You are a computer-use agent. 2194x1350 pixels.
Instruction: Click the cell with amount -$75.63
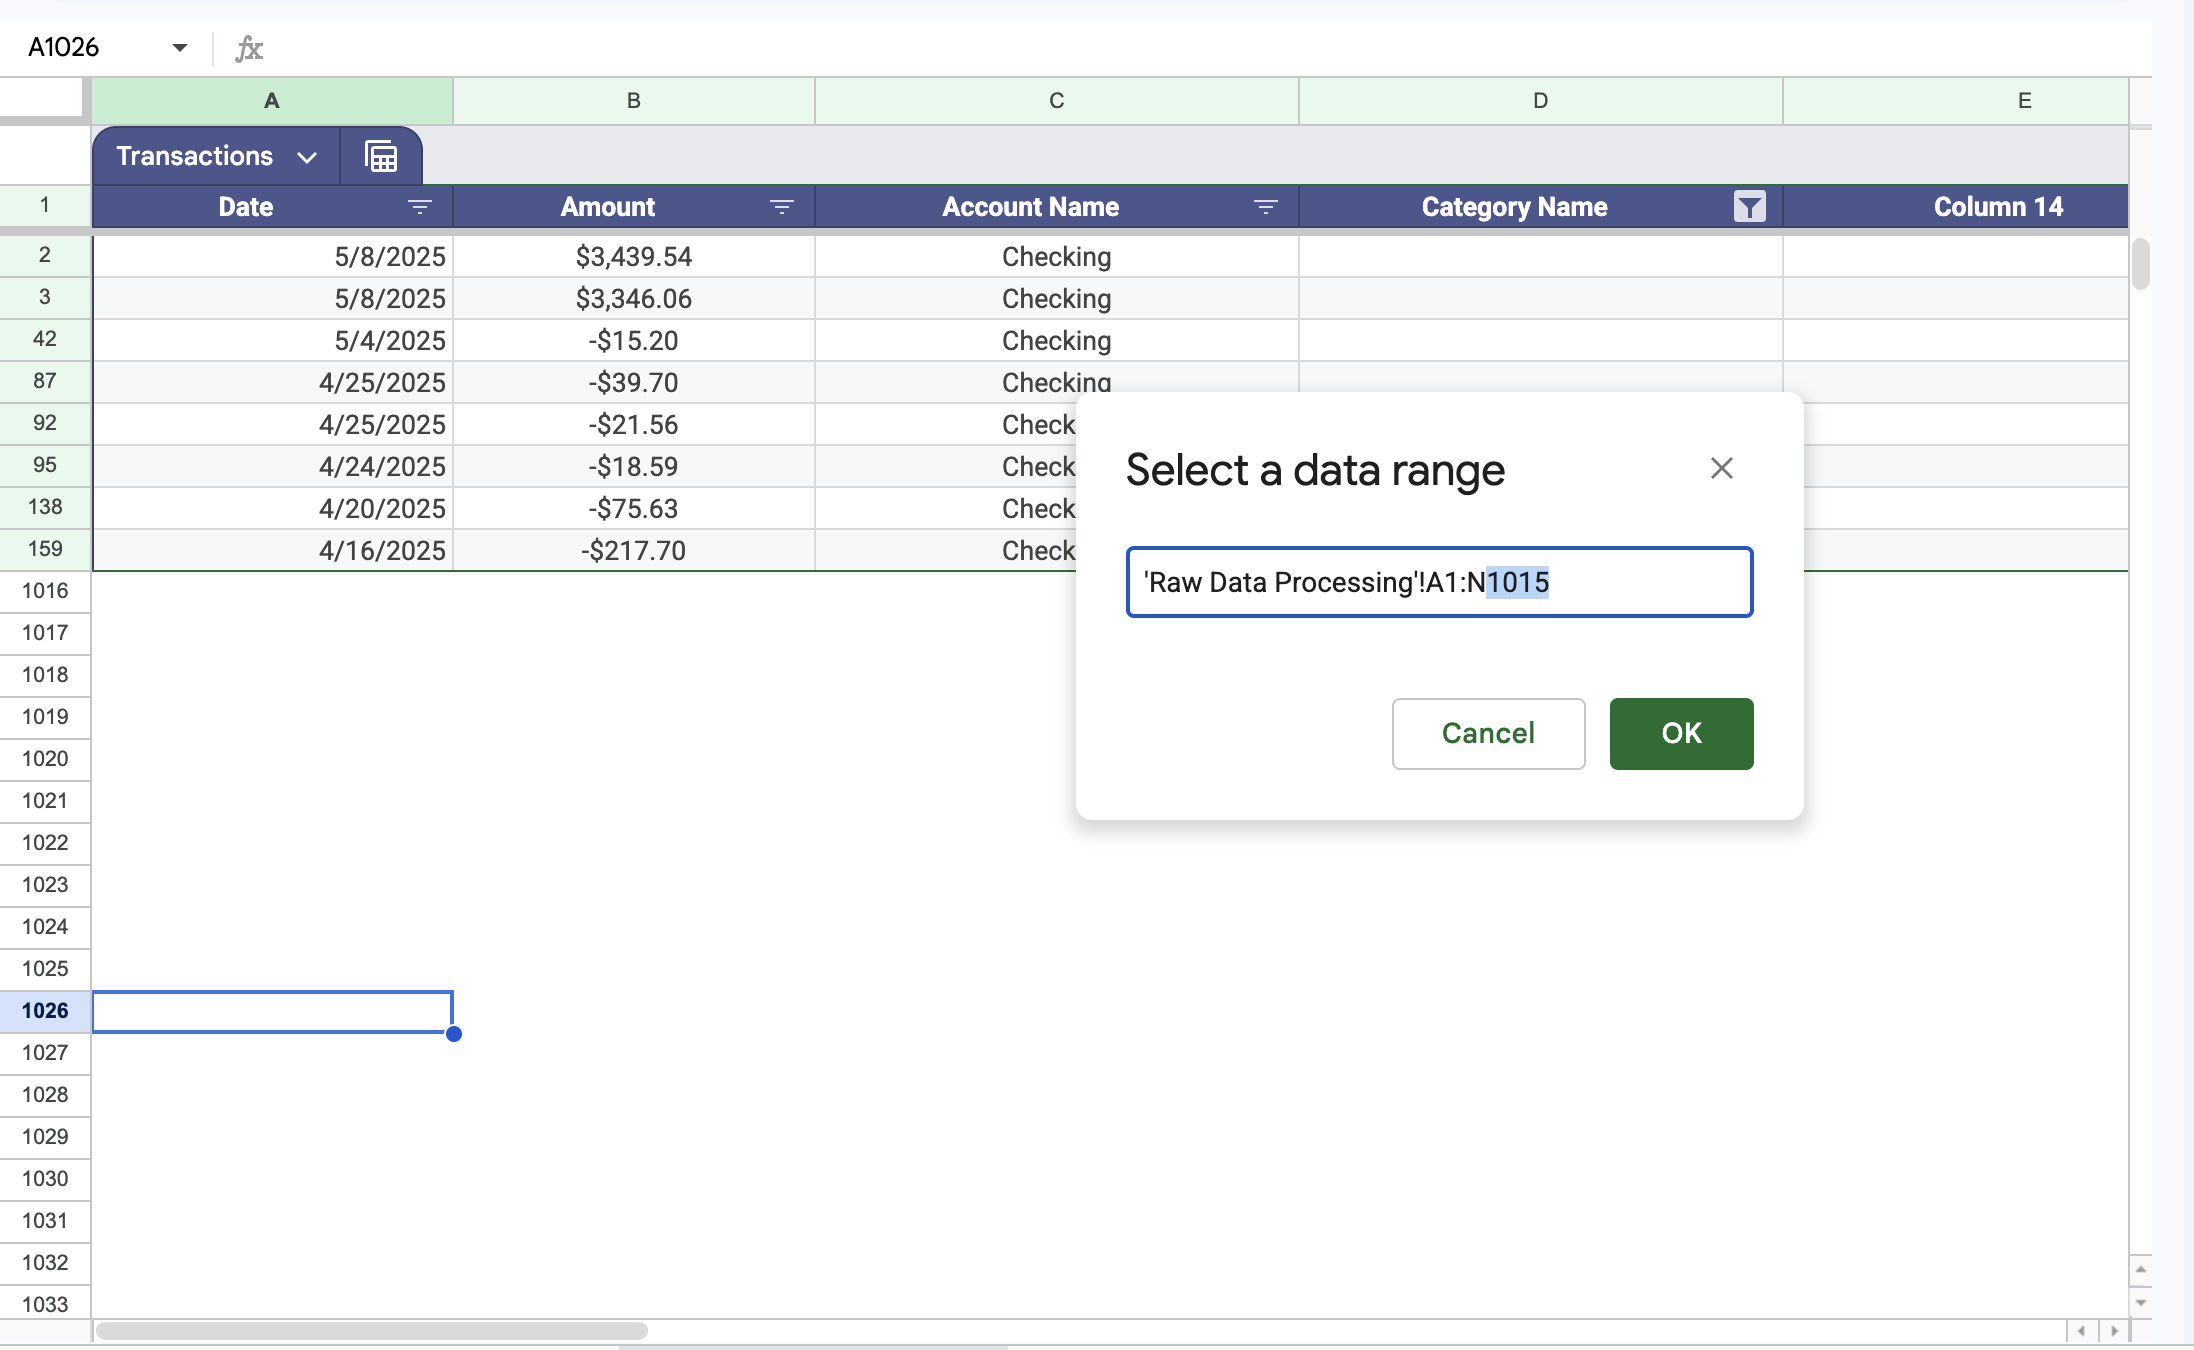pos(634,509)
